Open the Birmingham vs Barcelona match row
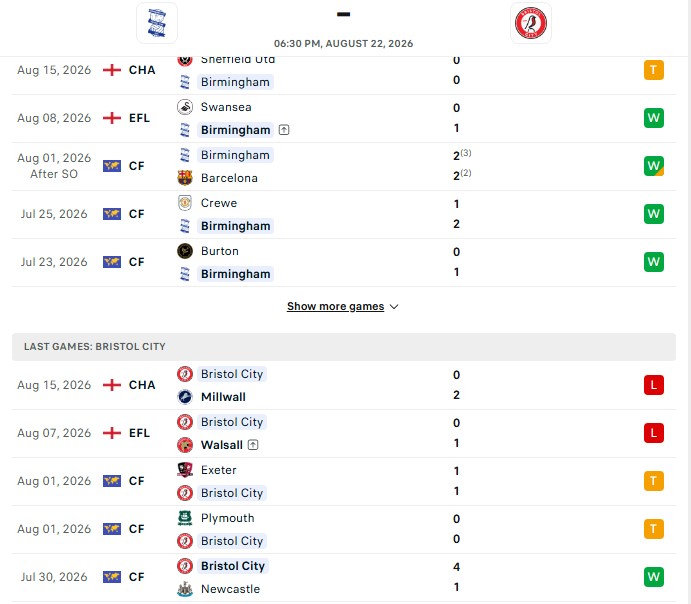The height and width of the screenshot is (604, 691). pyautogui.click(x=344, y=167)
